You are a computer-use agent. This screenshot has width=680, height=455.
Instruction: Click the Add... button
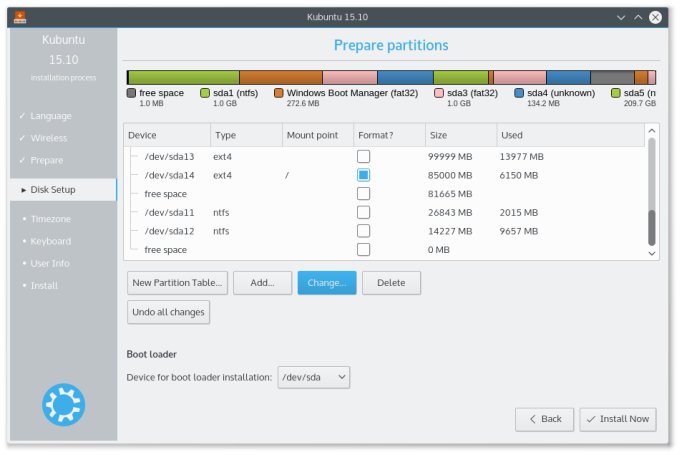pyautogui.click(x=262, y=283)
